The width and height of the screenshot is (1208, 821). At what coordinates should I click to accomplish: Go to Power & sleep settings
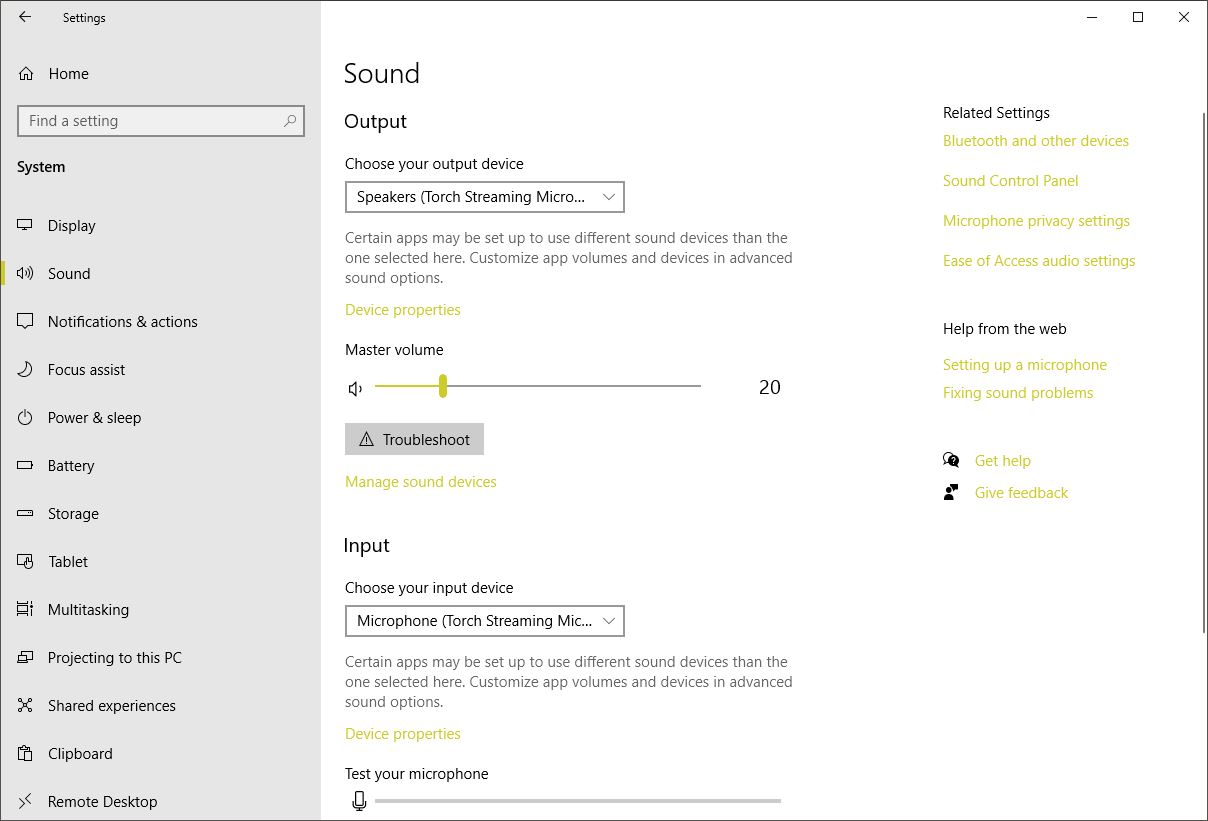pyautogui.click(x=94, y=418)
